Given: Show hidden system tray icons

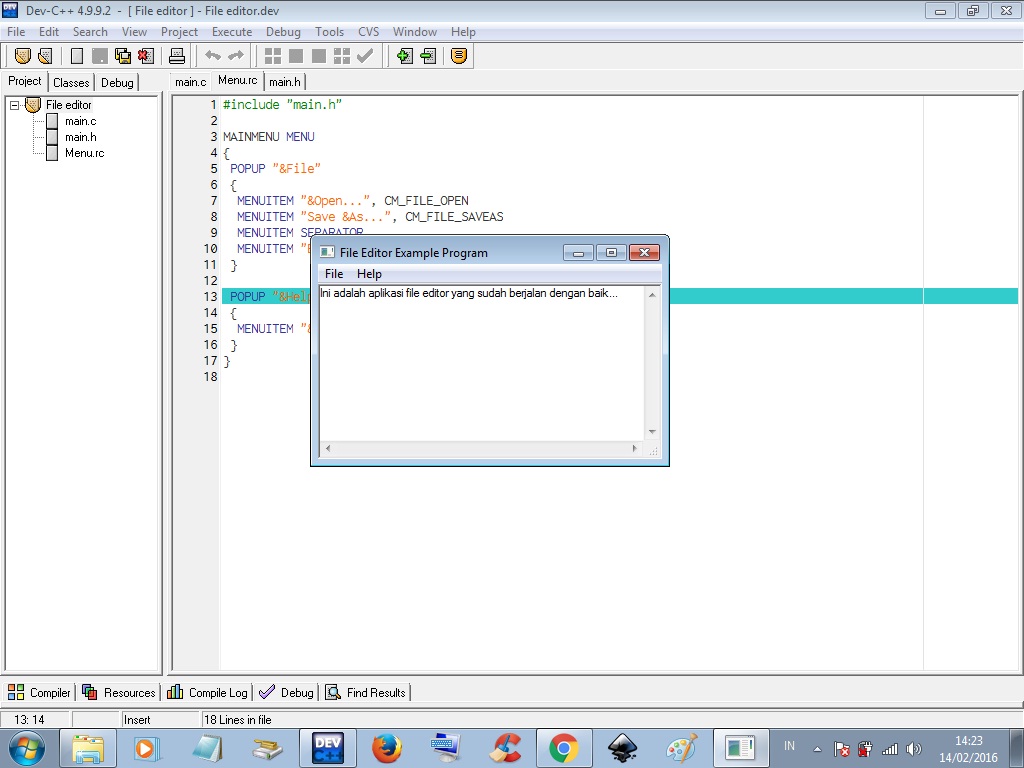Looking at the screenshot, I should [x=817, y=749].
